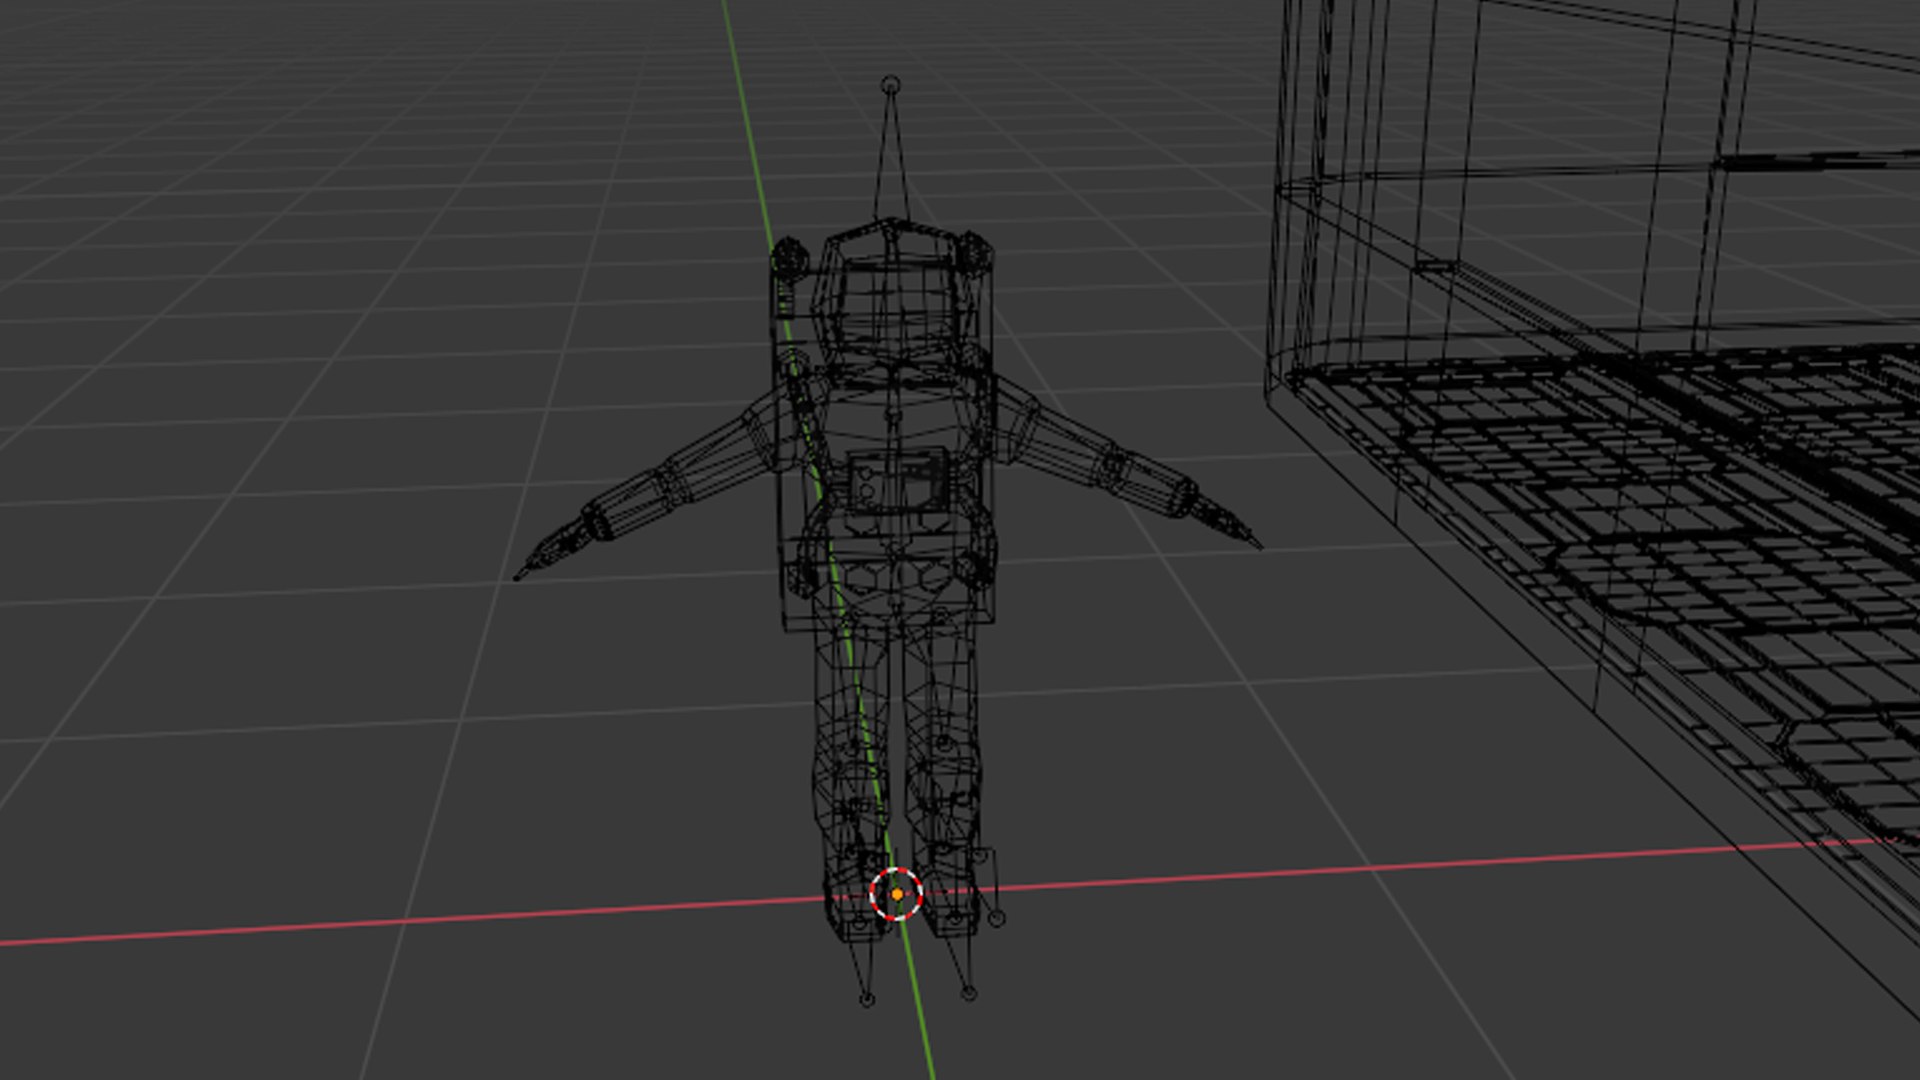Click the backpack's top-right corner knob

973,250
